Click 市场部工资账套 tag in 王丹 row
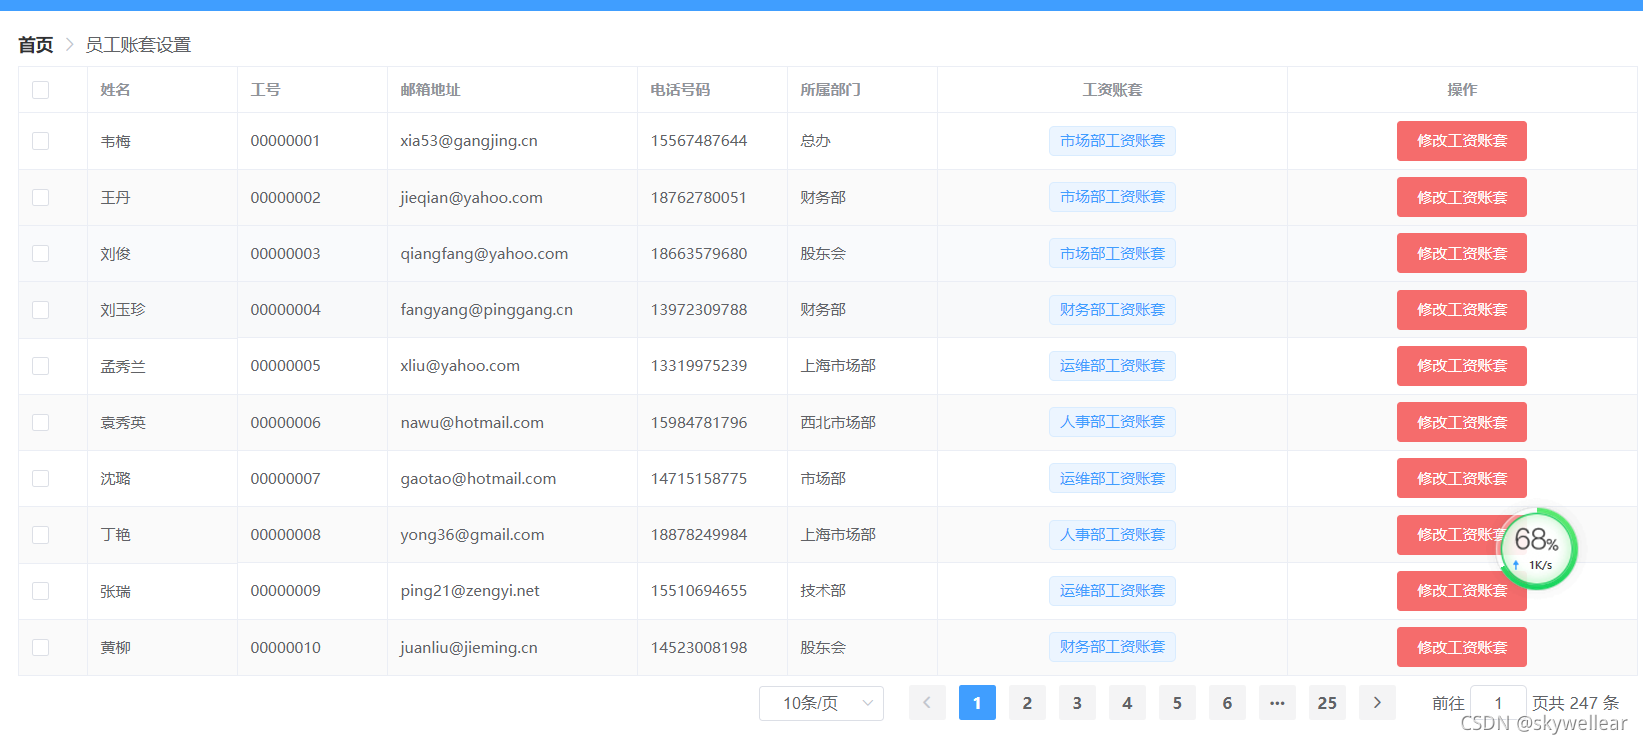Image resolution: width=1643 pixels, height=744 pixels. pos(1112,197)
